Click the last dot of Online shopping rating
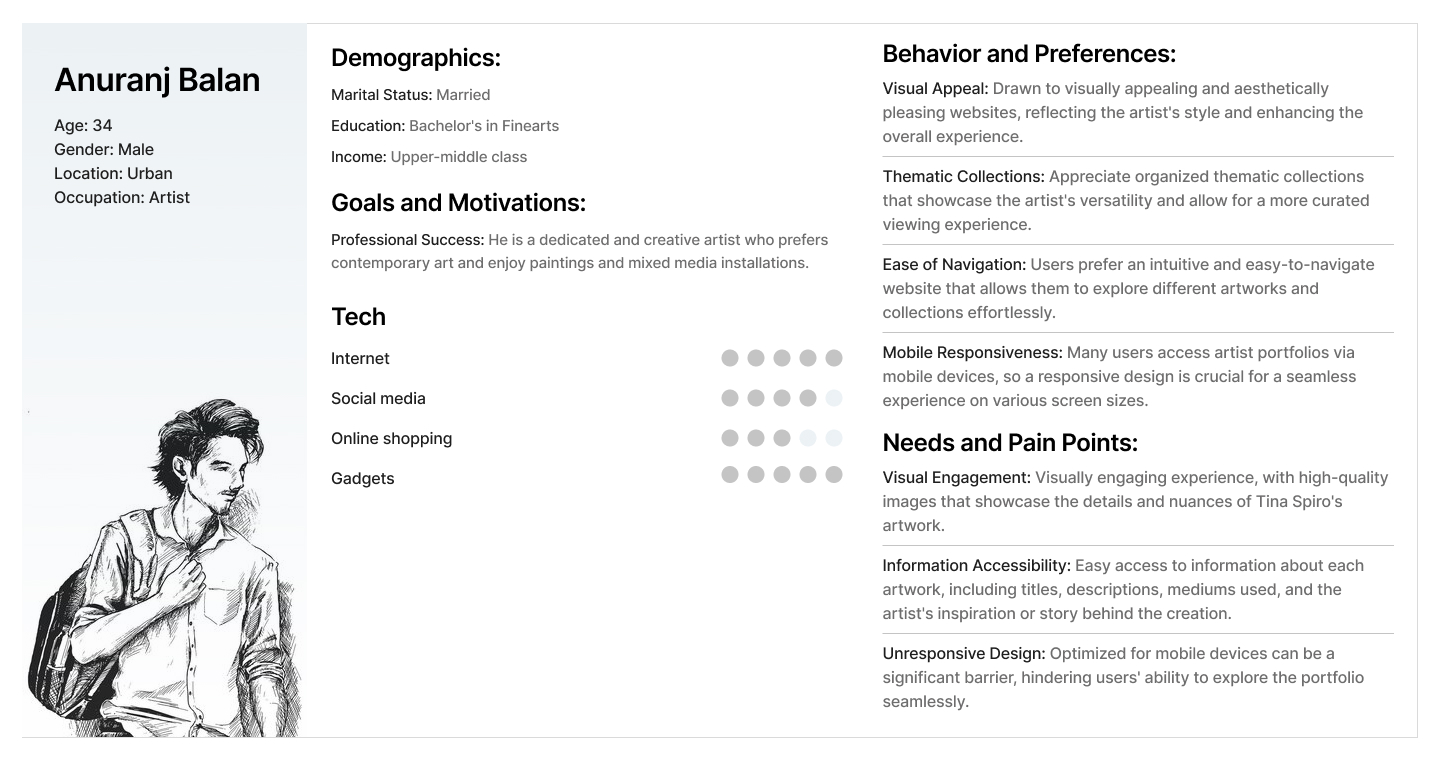 point(834,438)
